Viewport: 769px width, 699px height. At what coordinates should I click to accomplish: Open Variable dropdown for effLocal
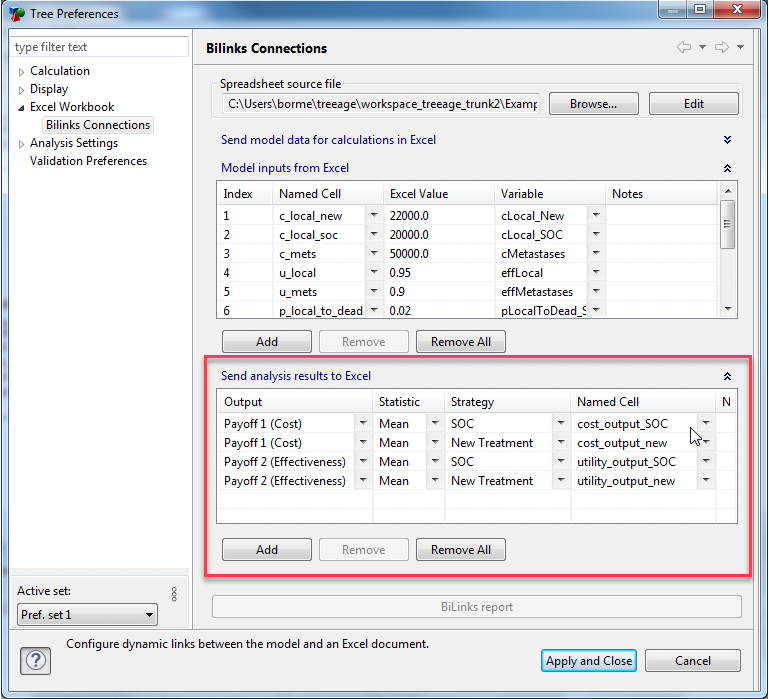point(596,272)
